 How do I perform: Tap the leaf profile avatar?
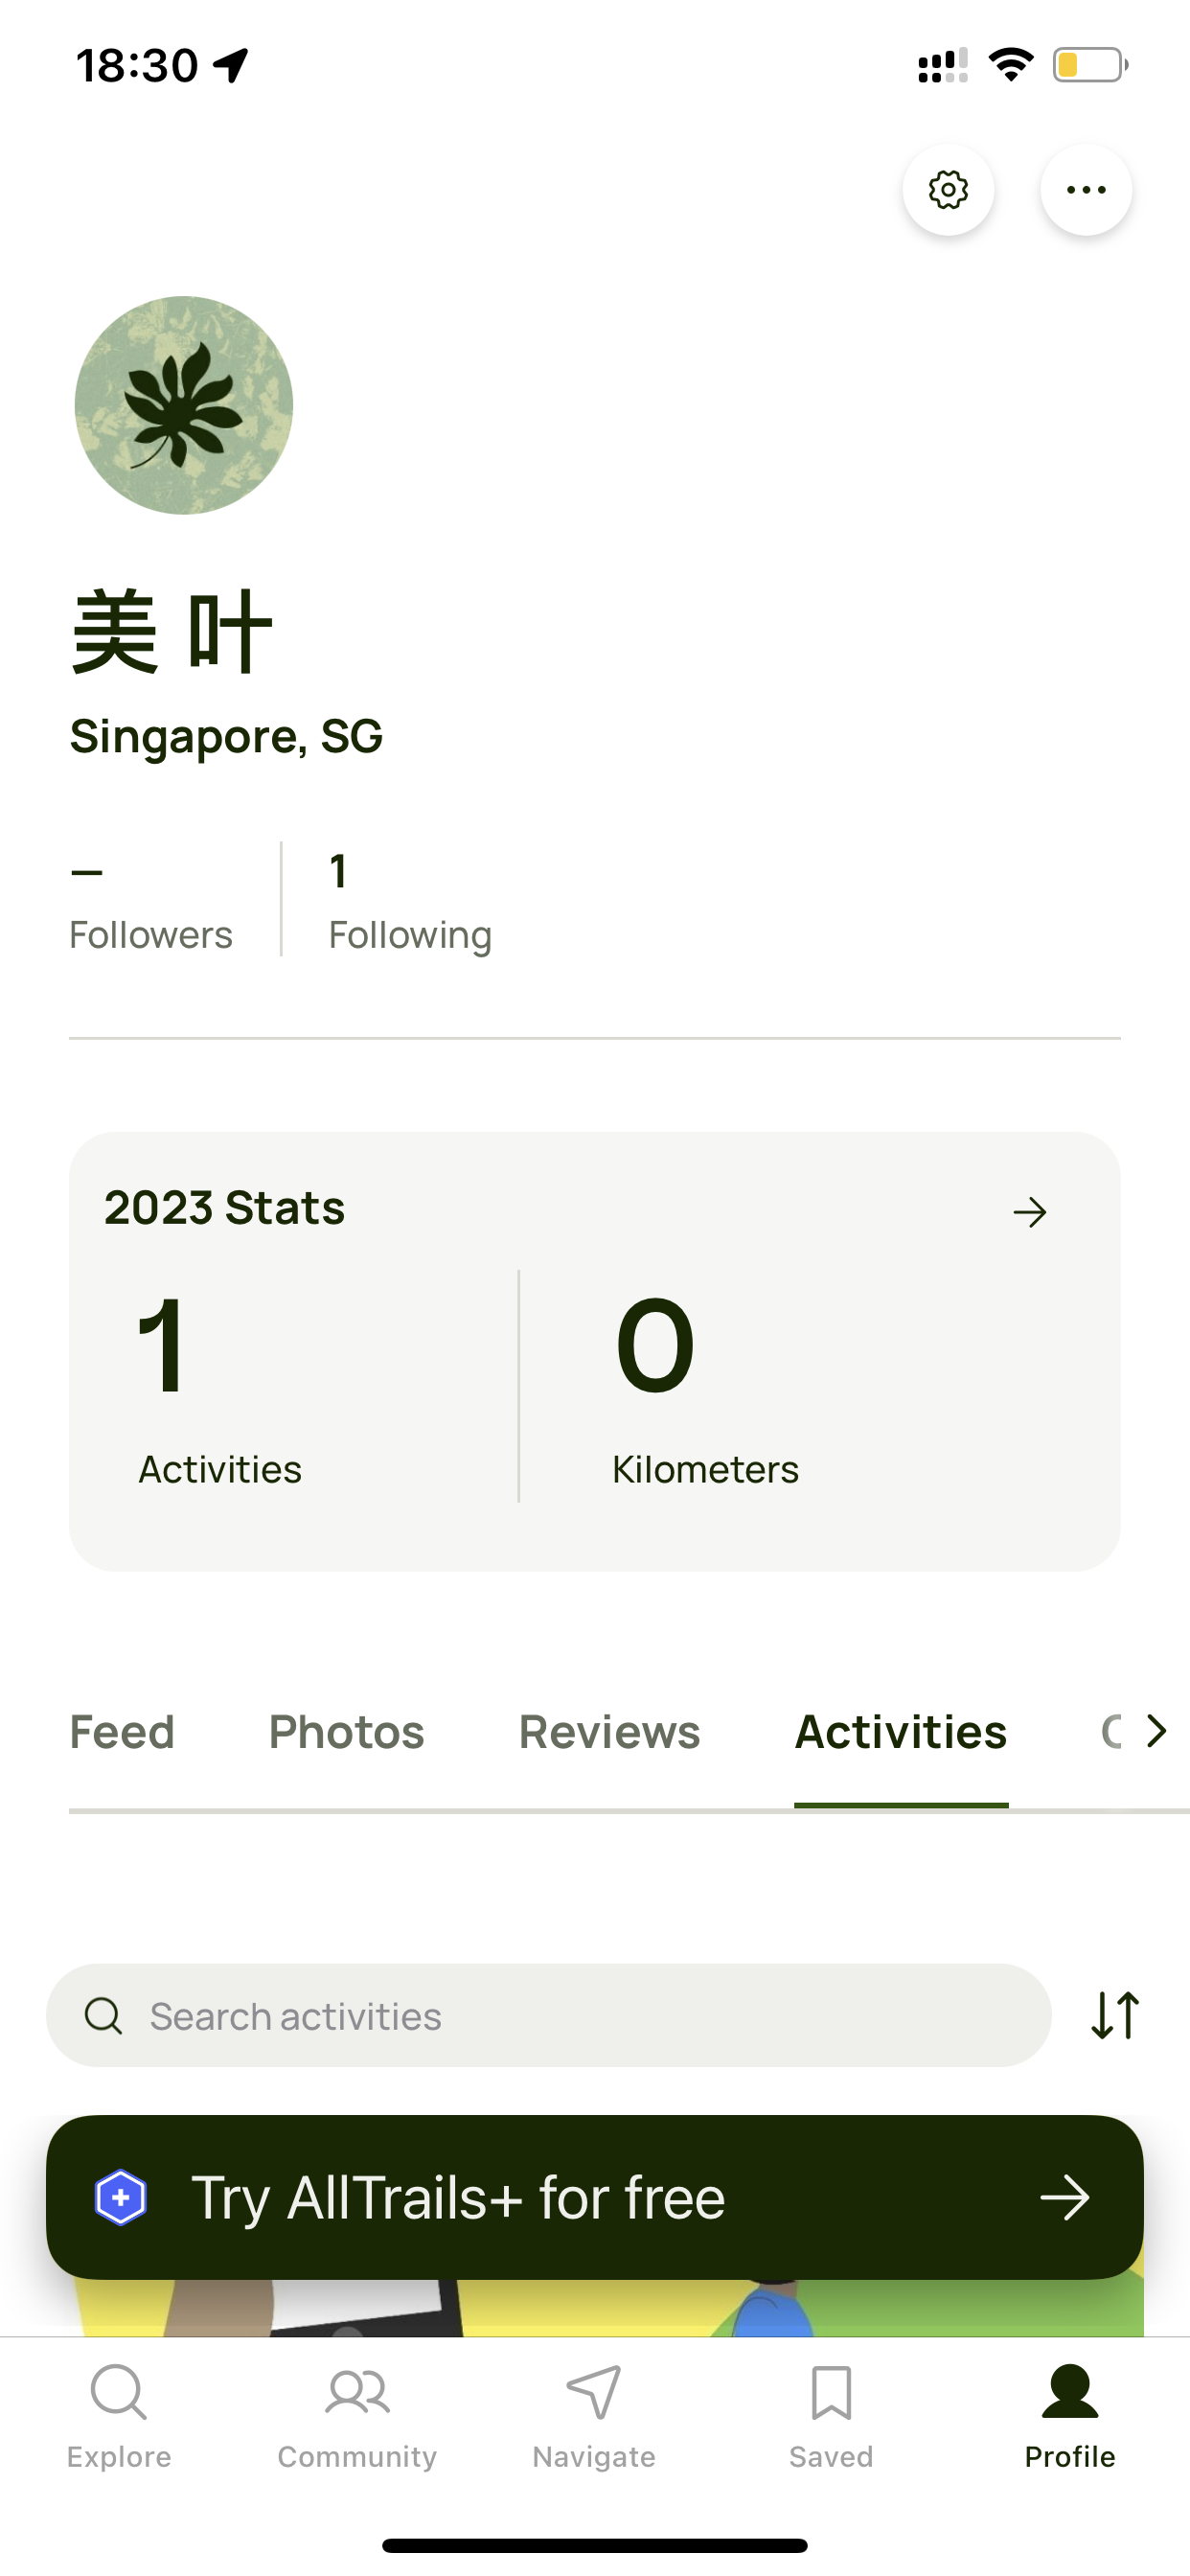(x=184, y=405)
